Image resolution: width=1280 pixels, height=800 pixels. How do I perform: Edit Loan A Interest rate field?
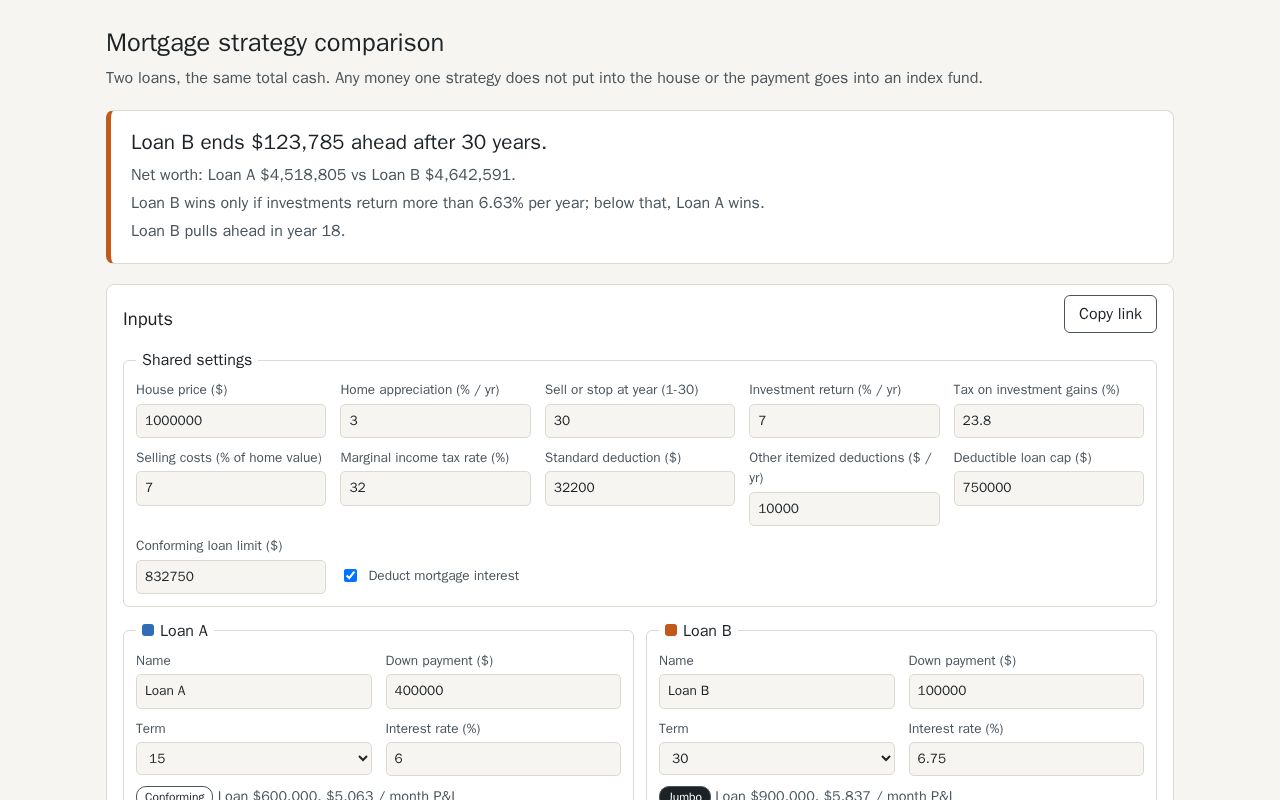tap(503, 759)
